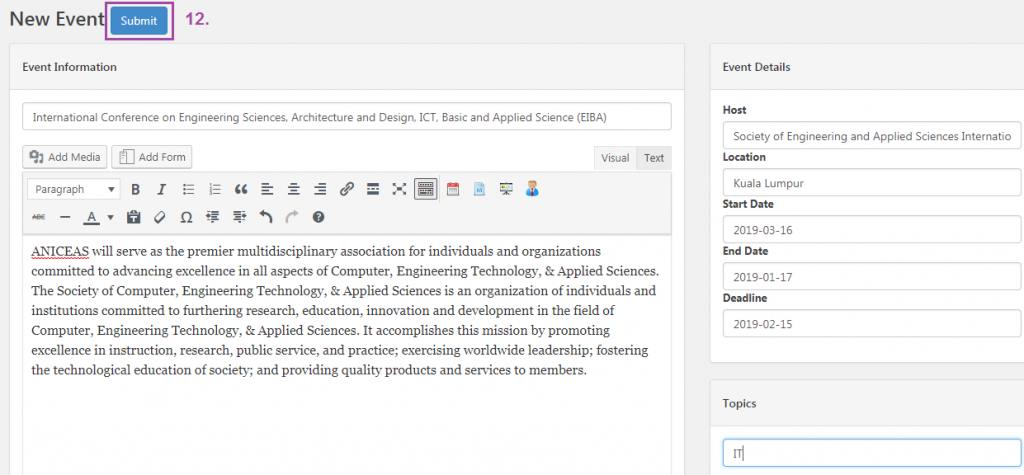This screenshot has width=1024, height=475.
Task: Align text left
Action: [x=267, y=189]
